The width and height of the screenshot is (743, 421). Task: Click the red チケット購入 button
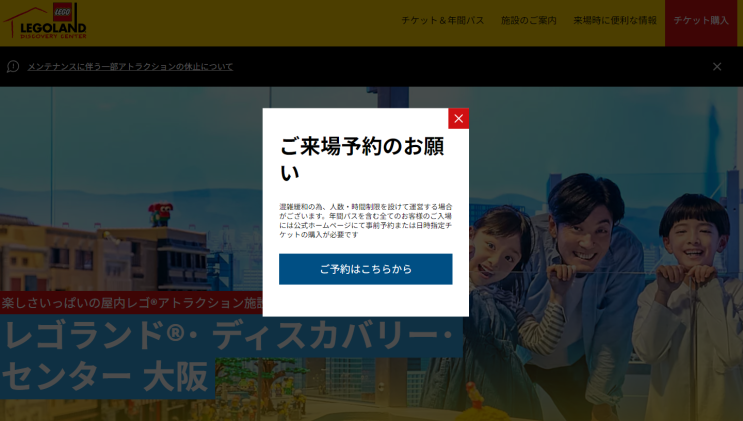click(x=701, y=23)
